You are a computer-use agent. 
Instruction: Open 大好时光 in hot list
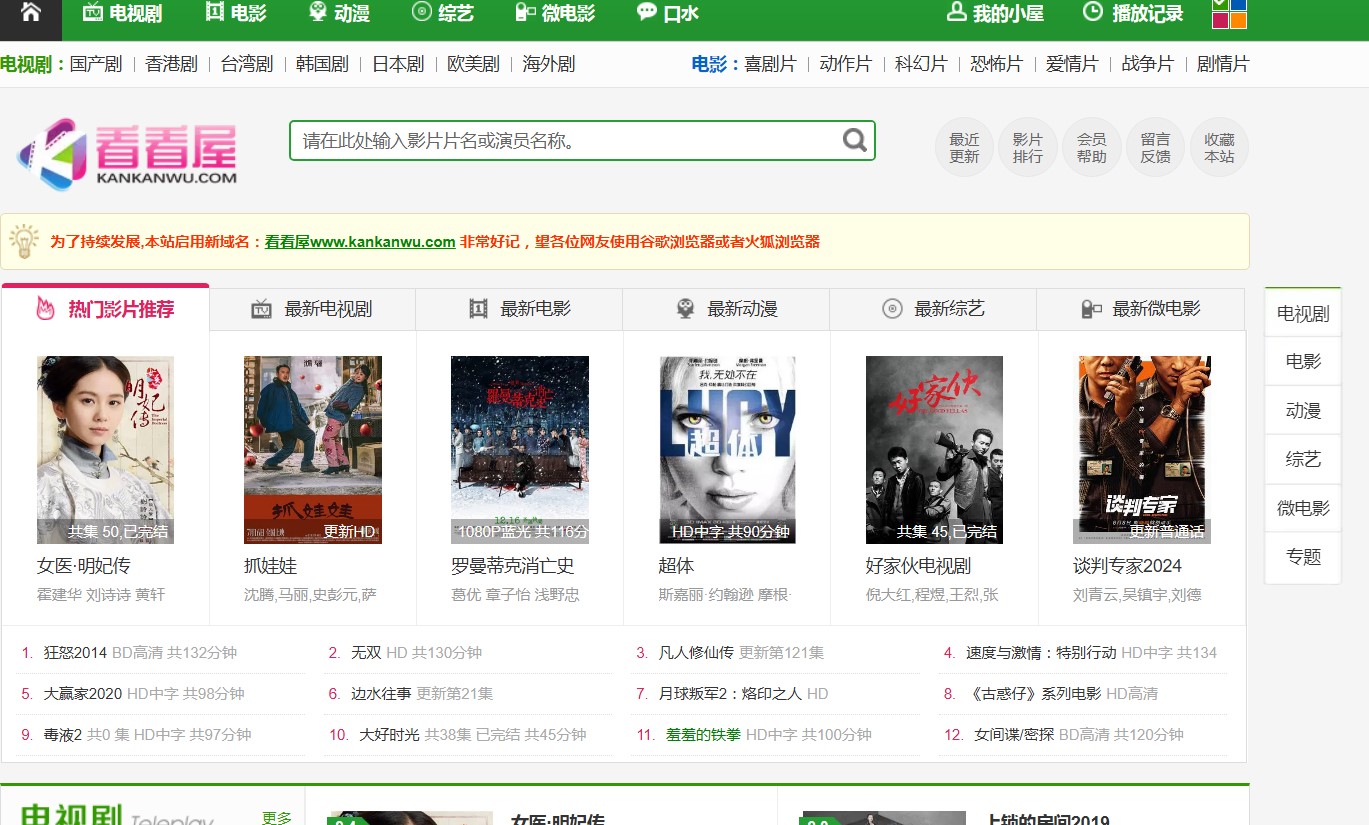(389, 735)
